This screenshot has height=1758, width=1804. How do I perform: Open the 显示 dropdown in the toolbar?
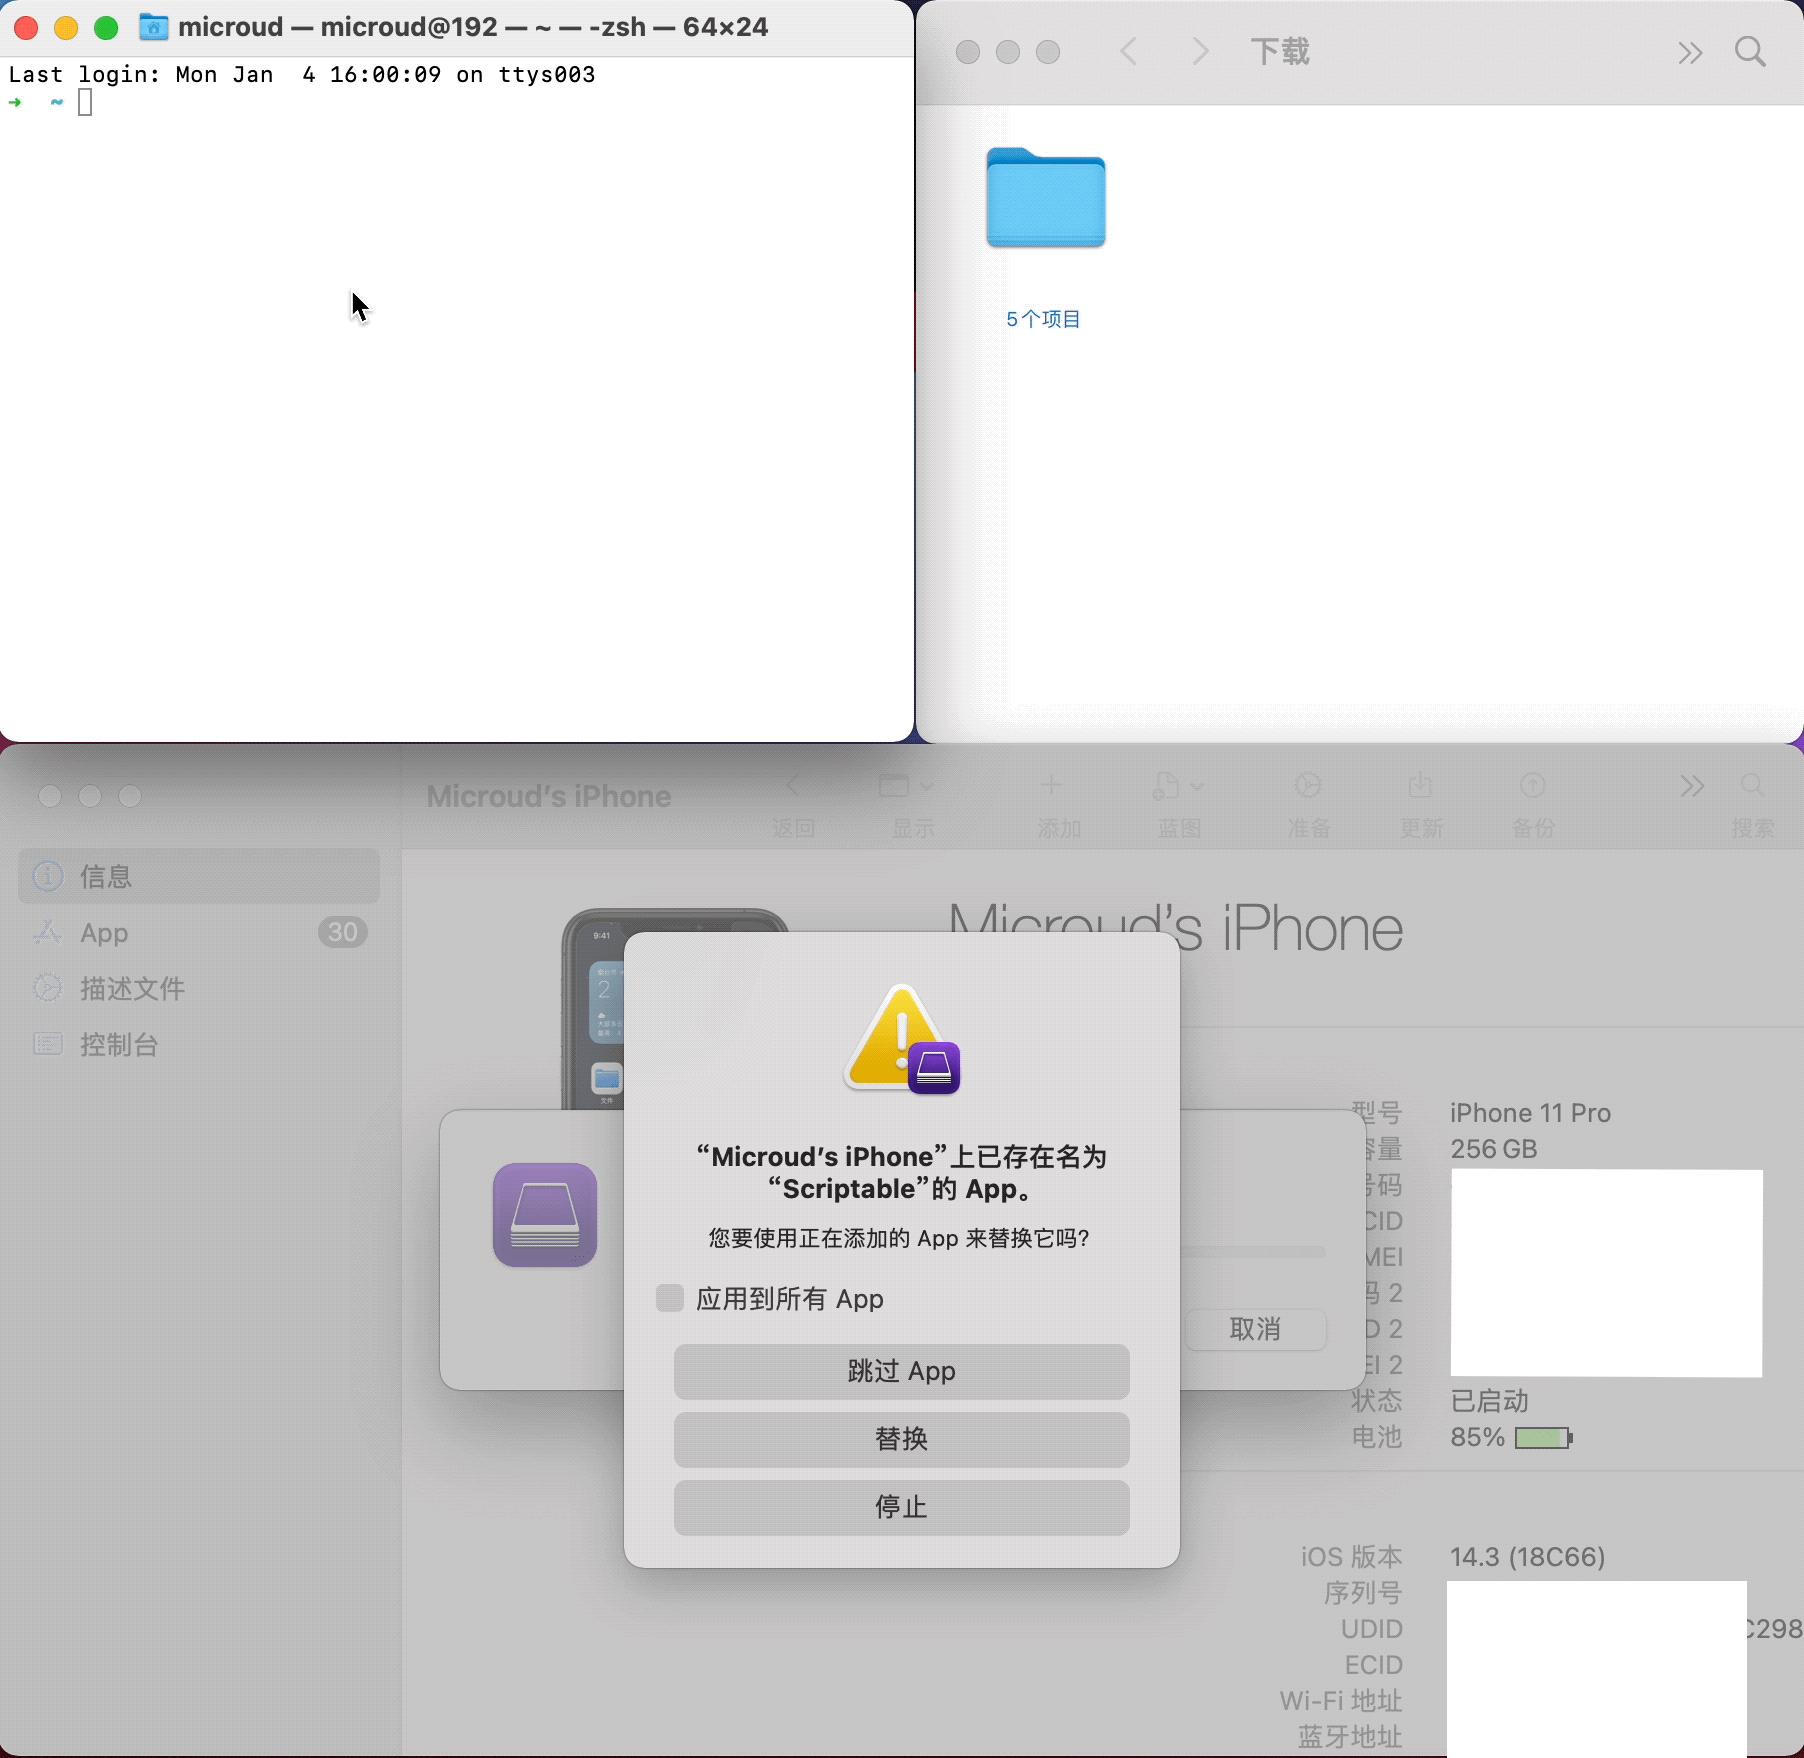tap(906, 800)
